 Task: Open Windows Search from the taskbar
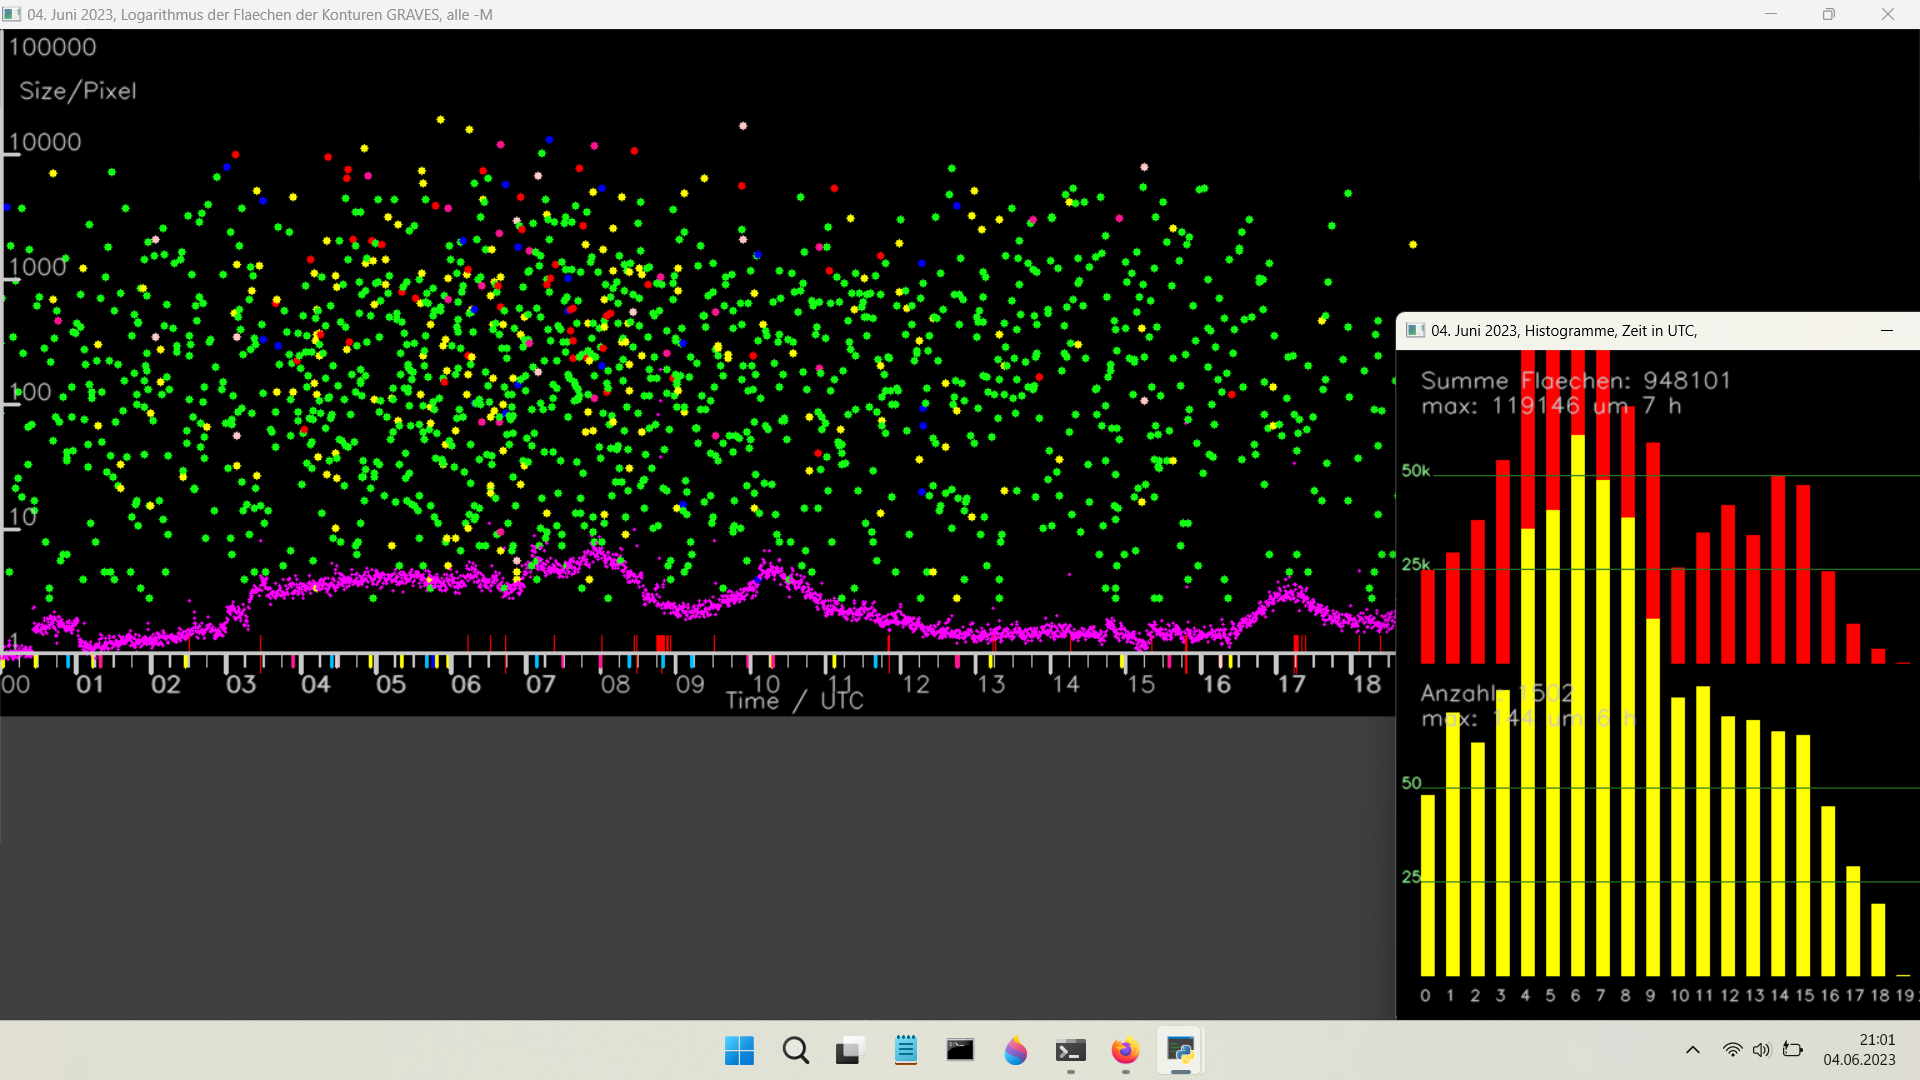(796, 1051)
